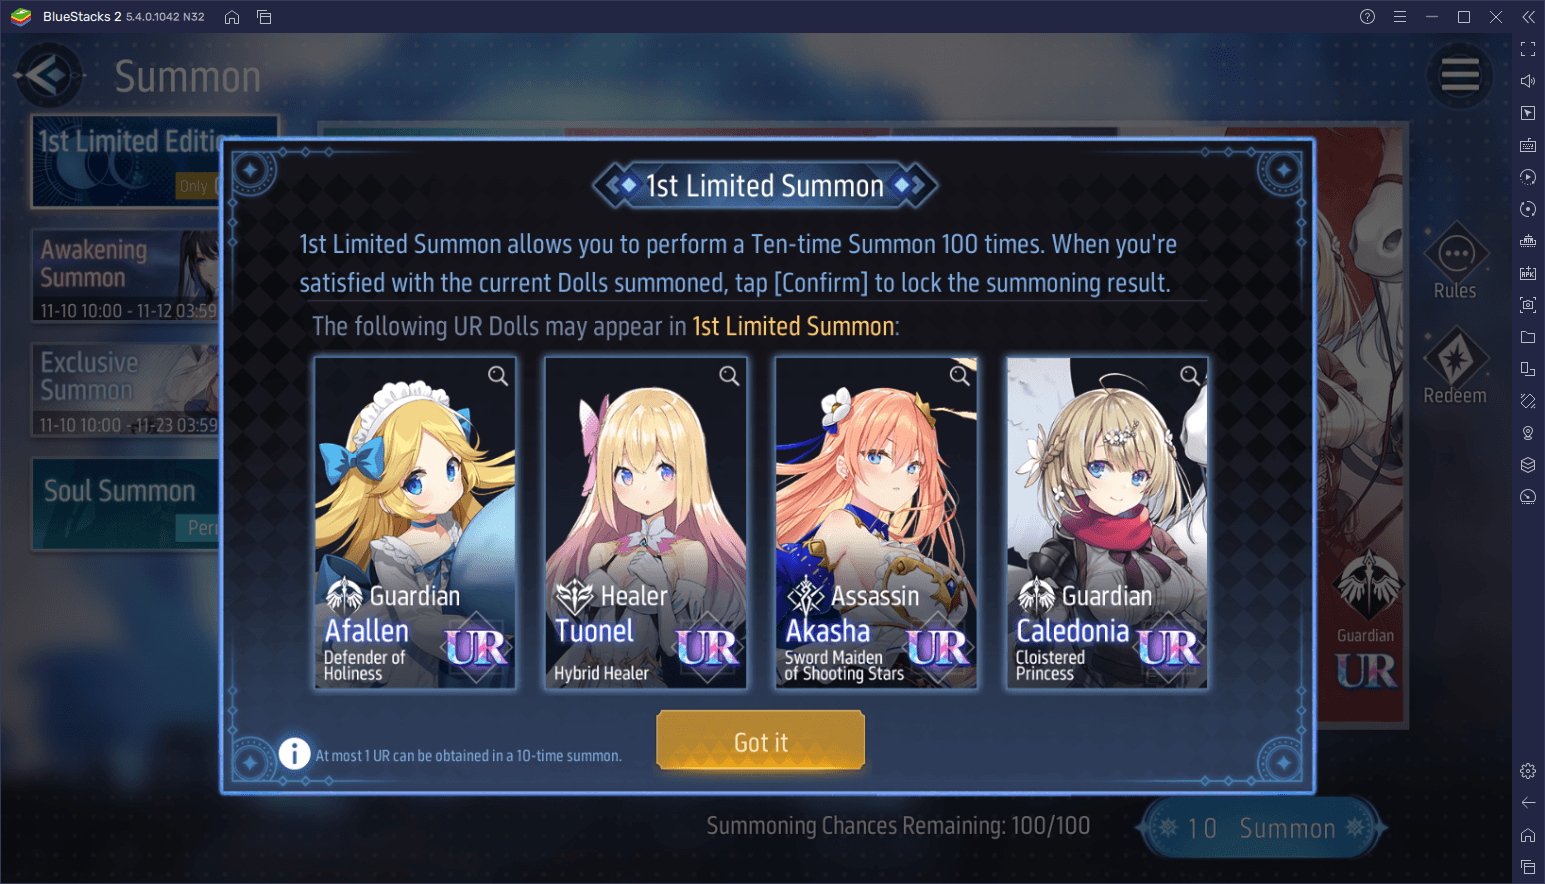1545x884 pixels.
Task: Click Caledonia card's magnifier icon
Action: pos(1190,376)
